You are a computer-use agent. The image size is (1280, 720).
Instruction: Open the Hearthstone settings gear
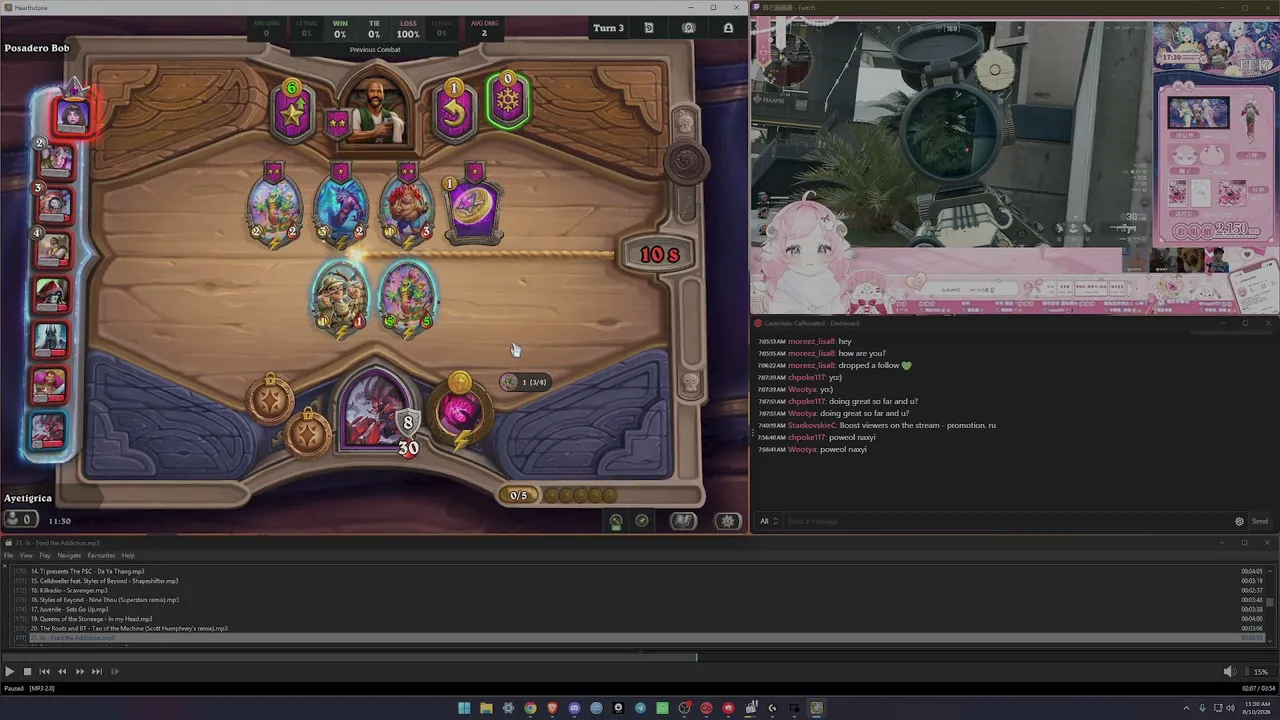pyautogui.click(x=728, y=521)
